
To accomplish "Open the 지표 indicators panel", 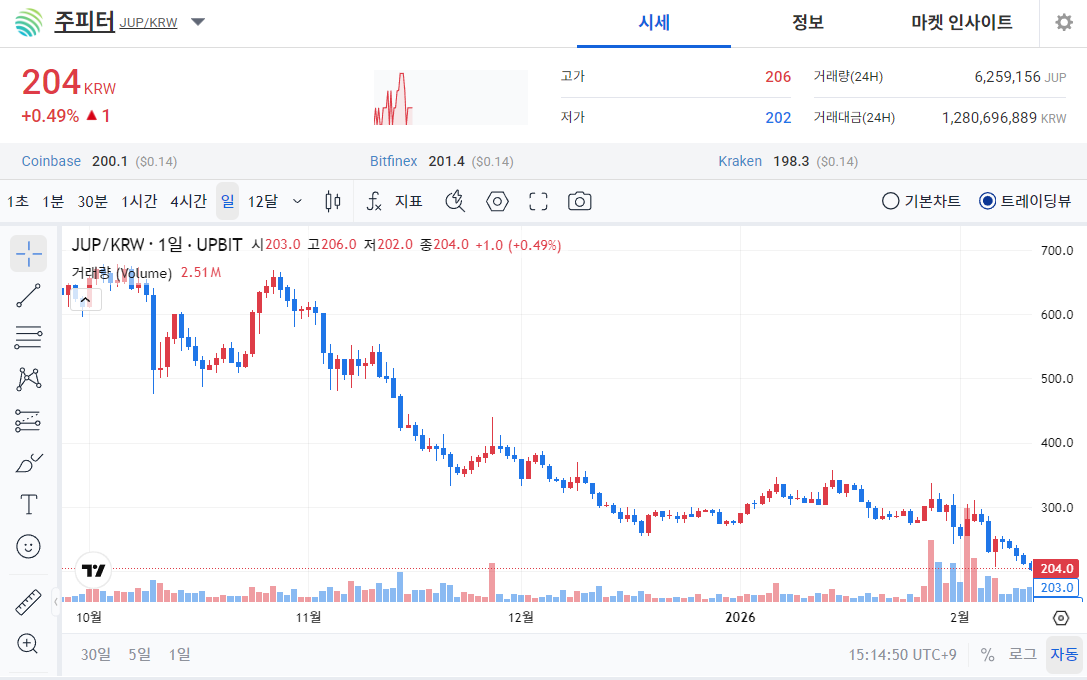I will [x=409, y=201].
